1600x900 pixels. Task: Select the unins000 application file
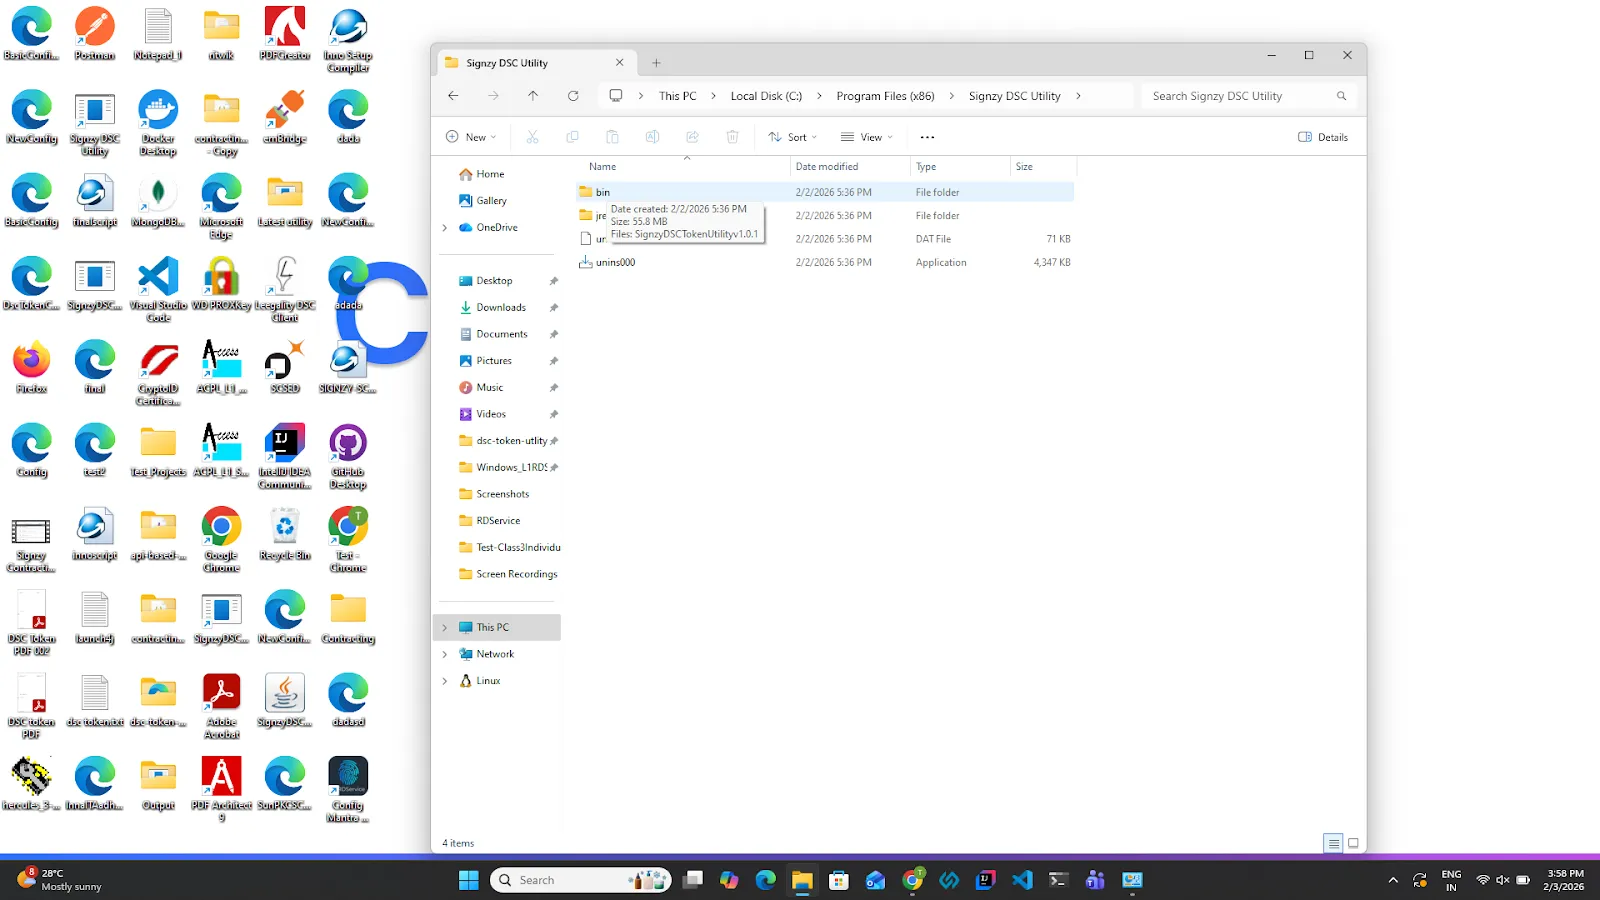pyautogui.click(x=825, y=262)
